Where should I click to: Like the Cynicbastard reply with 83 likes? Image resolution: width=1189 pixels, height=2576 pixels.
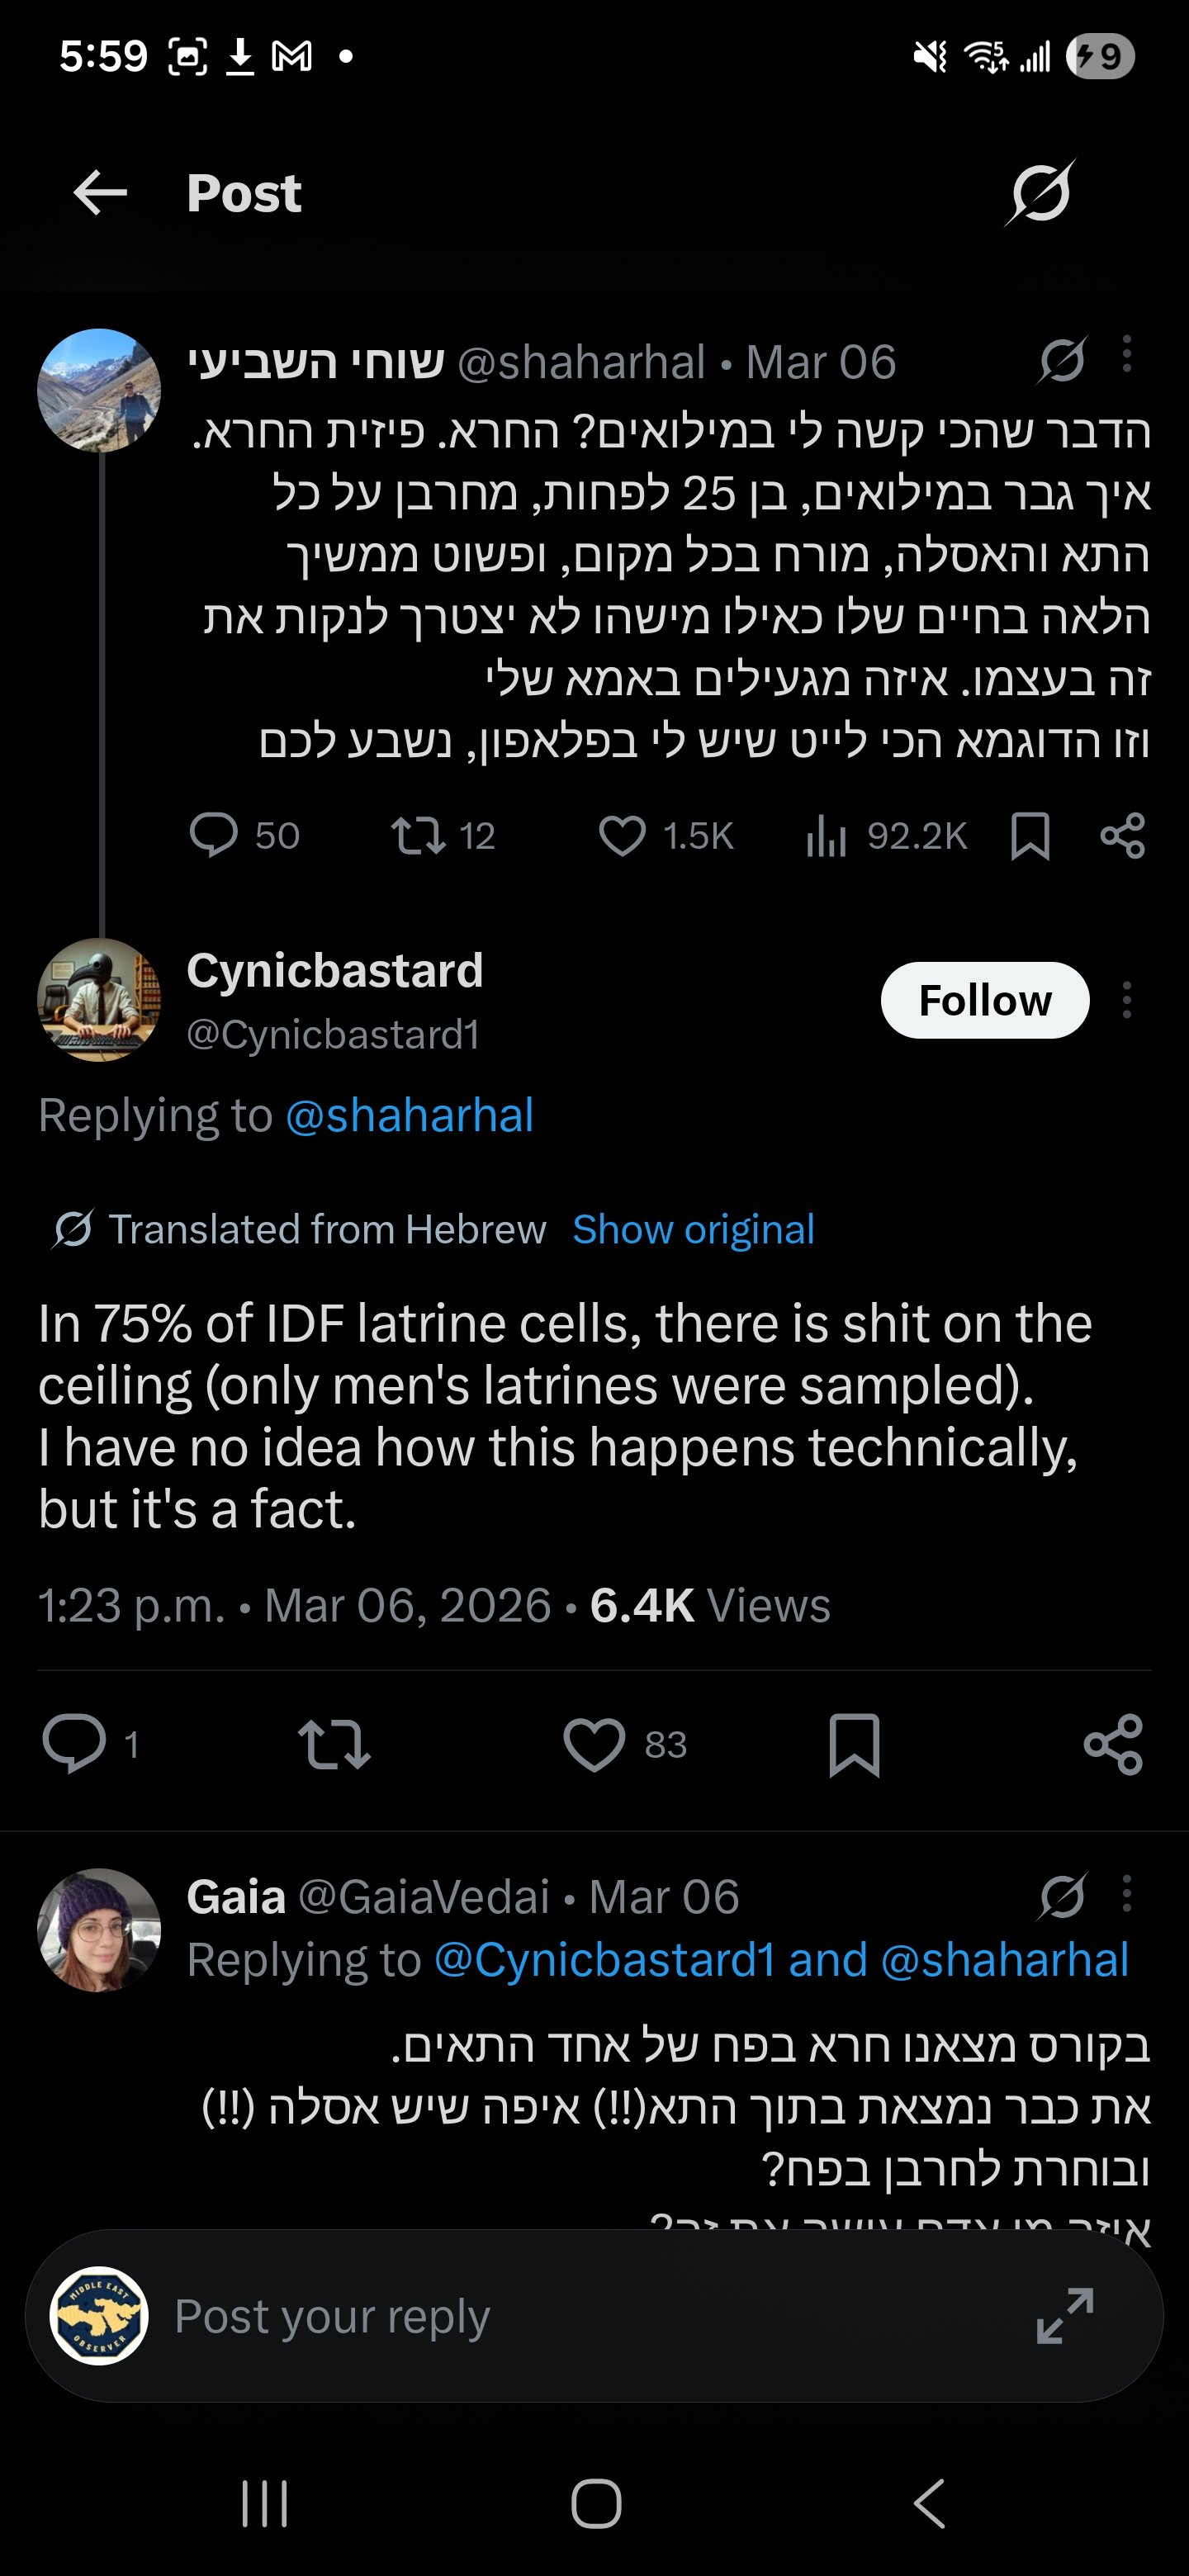click(x=594, y=1745)
